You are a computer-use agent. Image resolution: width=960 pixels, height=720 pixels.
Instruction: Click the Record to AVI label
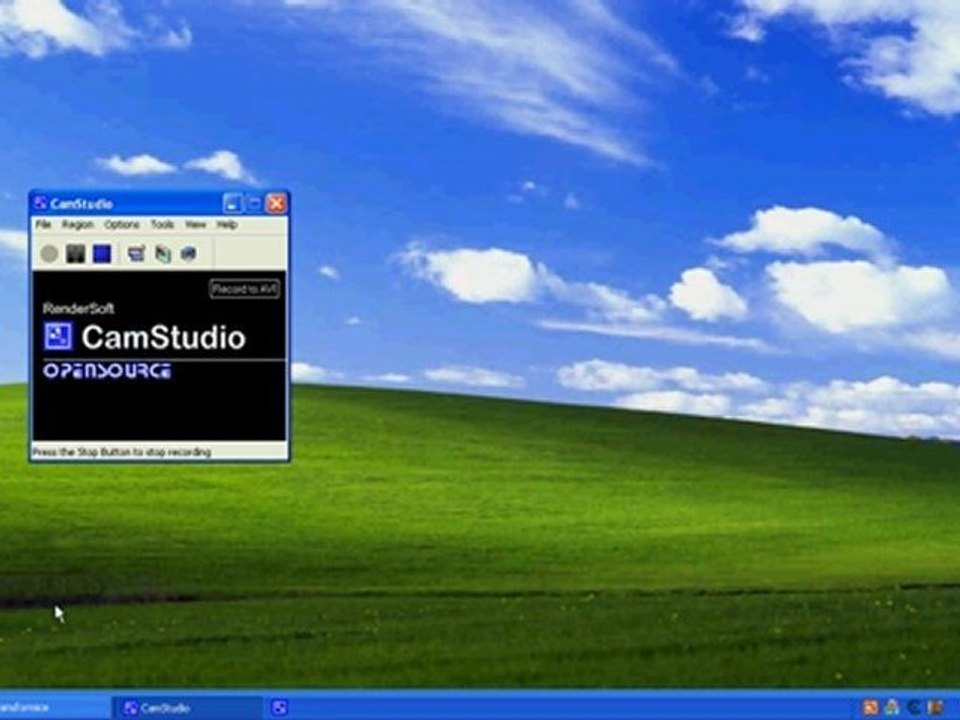click(245, 289)
